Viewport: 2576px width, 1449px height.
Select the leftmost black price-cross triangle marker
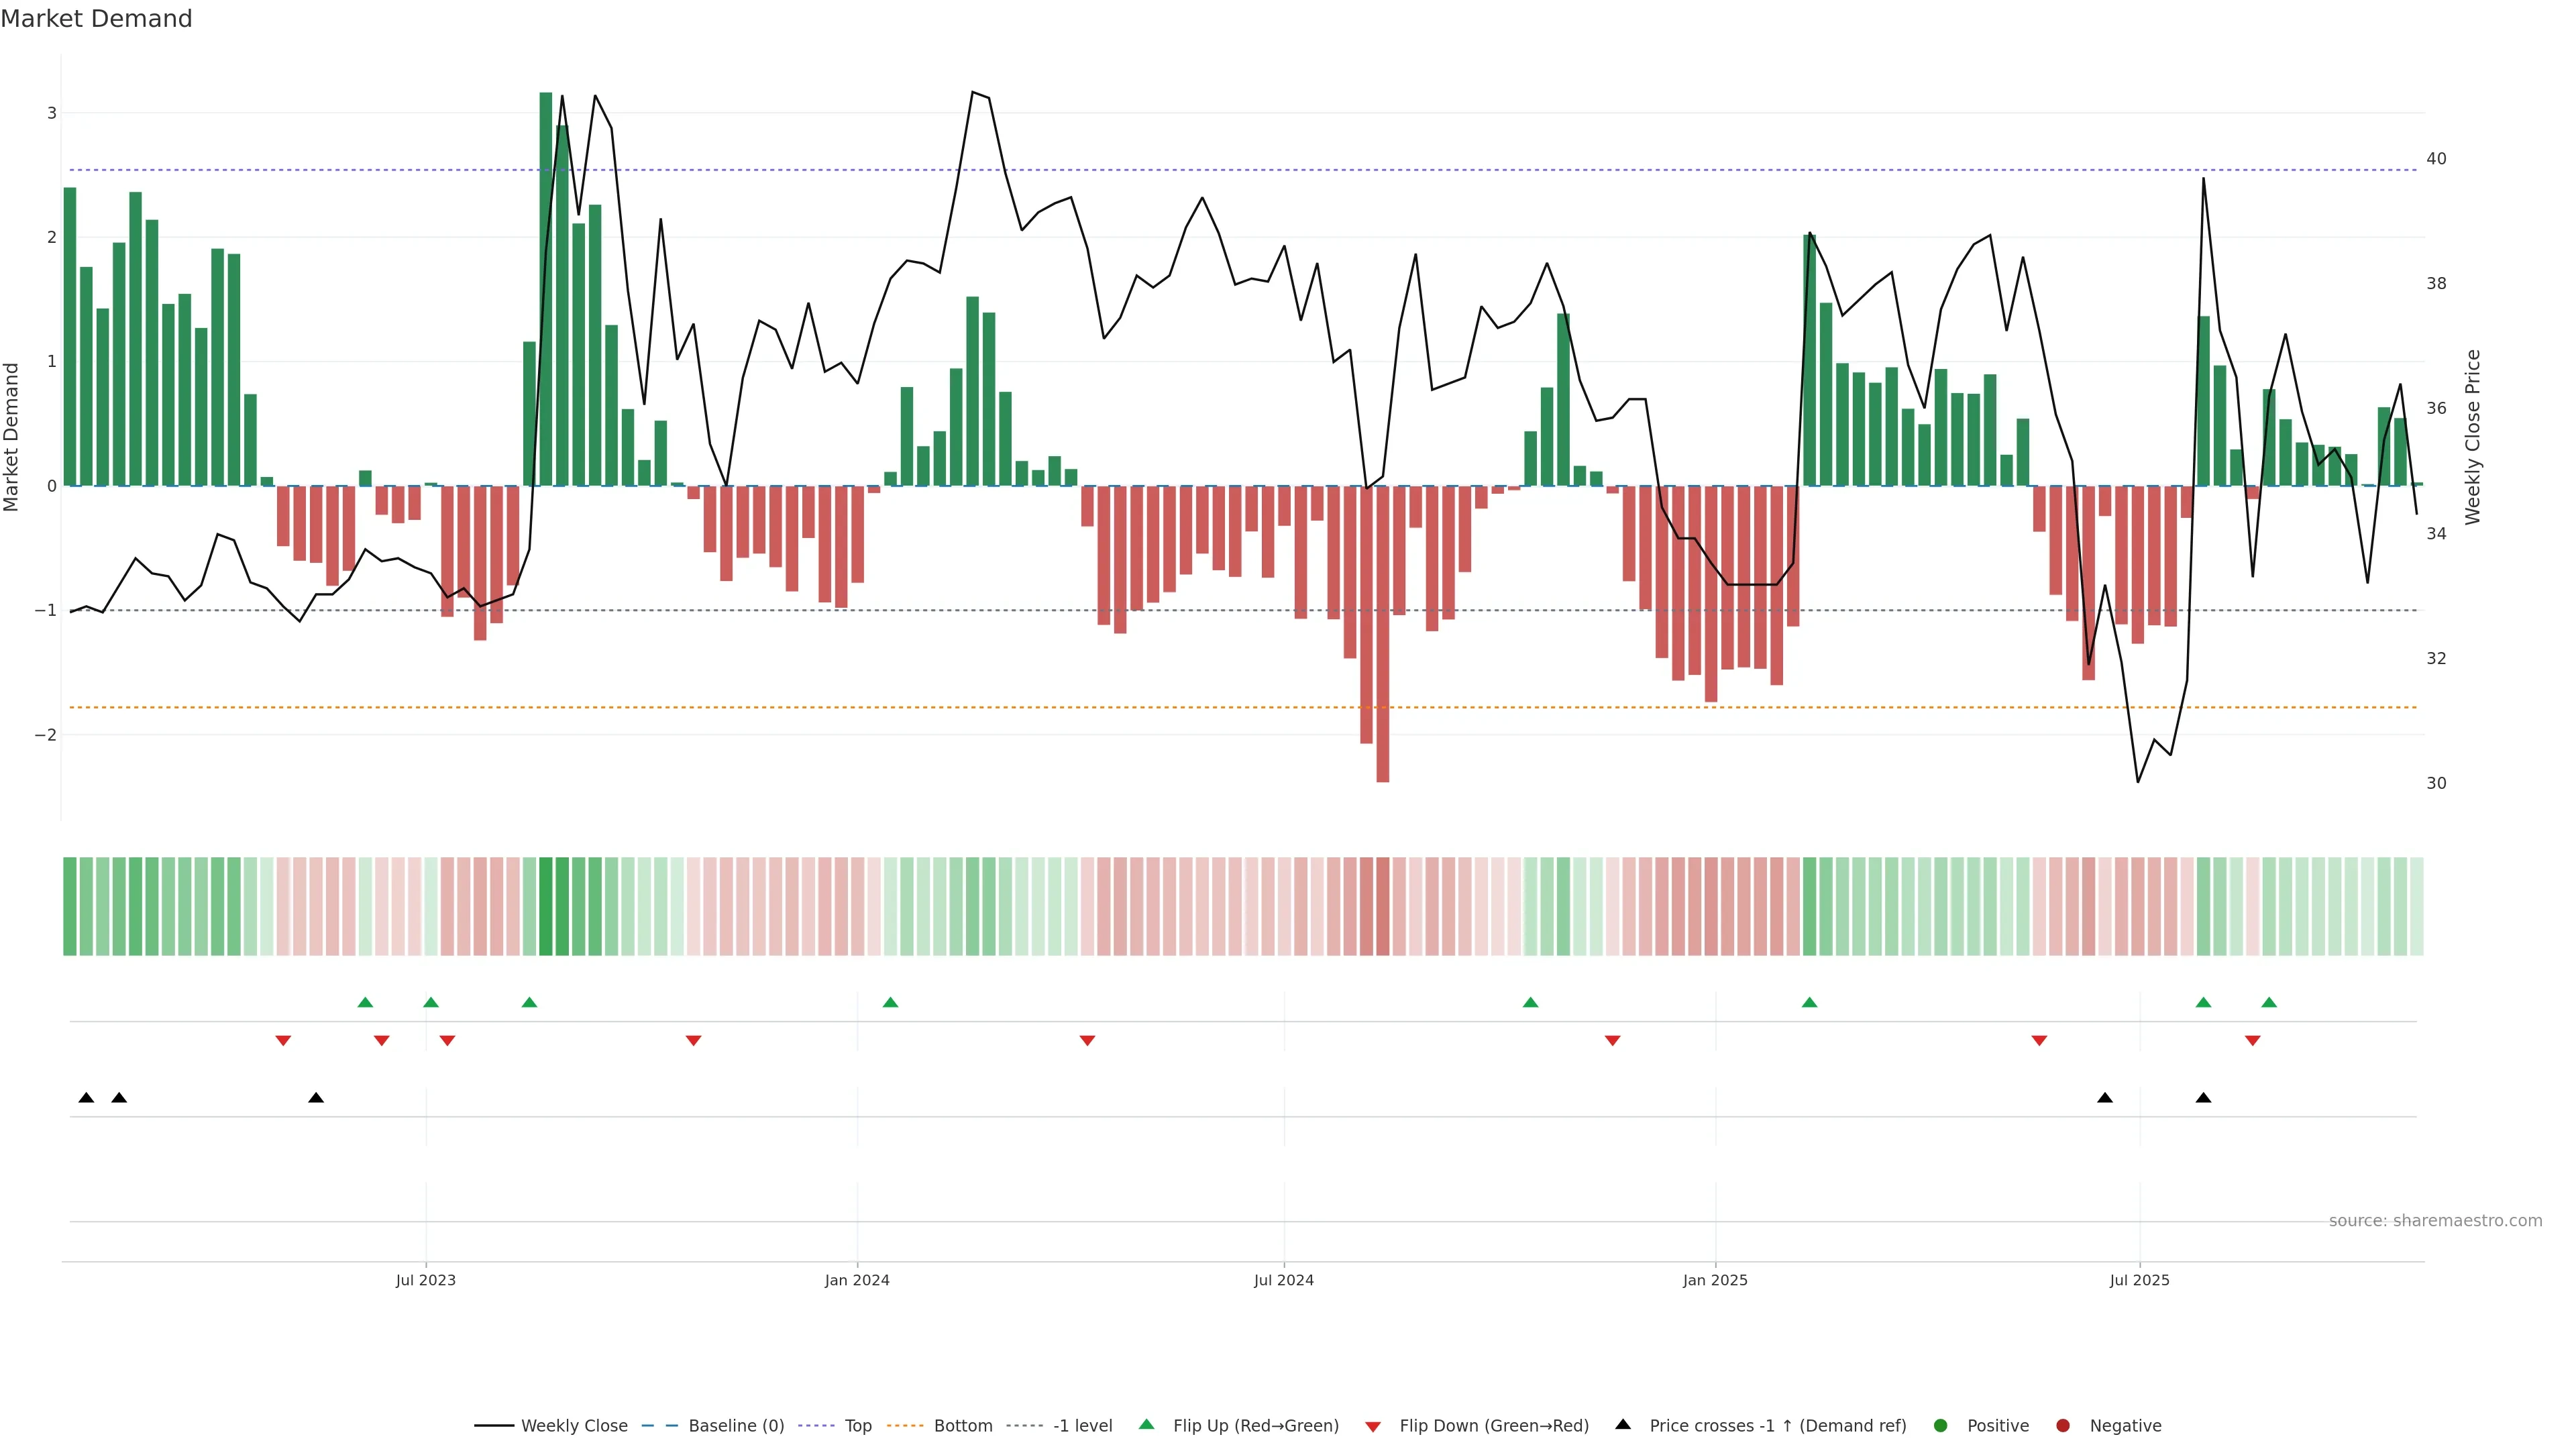[86, 1098]
